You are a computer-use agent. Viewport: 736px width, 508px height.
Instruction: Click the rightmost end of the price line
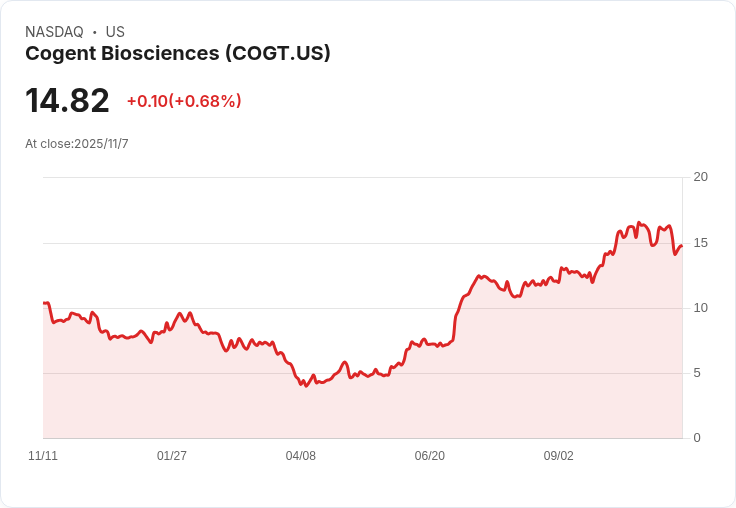click(682, 246)
